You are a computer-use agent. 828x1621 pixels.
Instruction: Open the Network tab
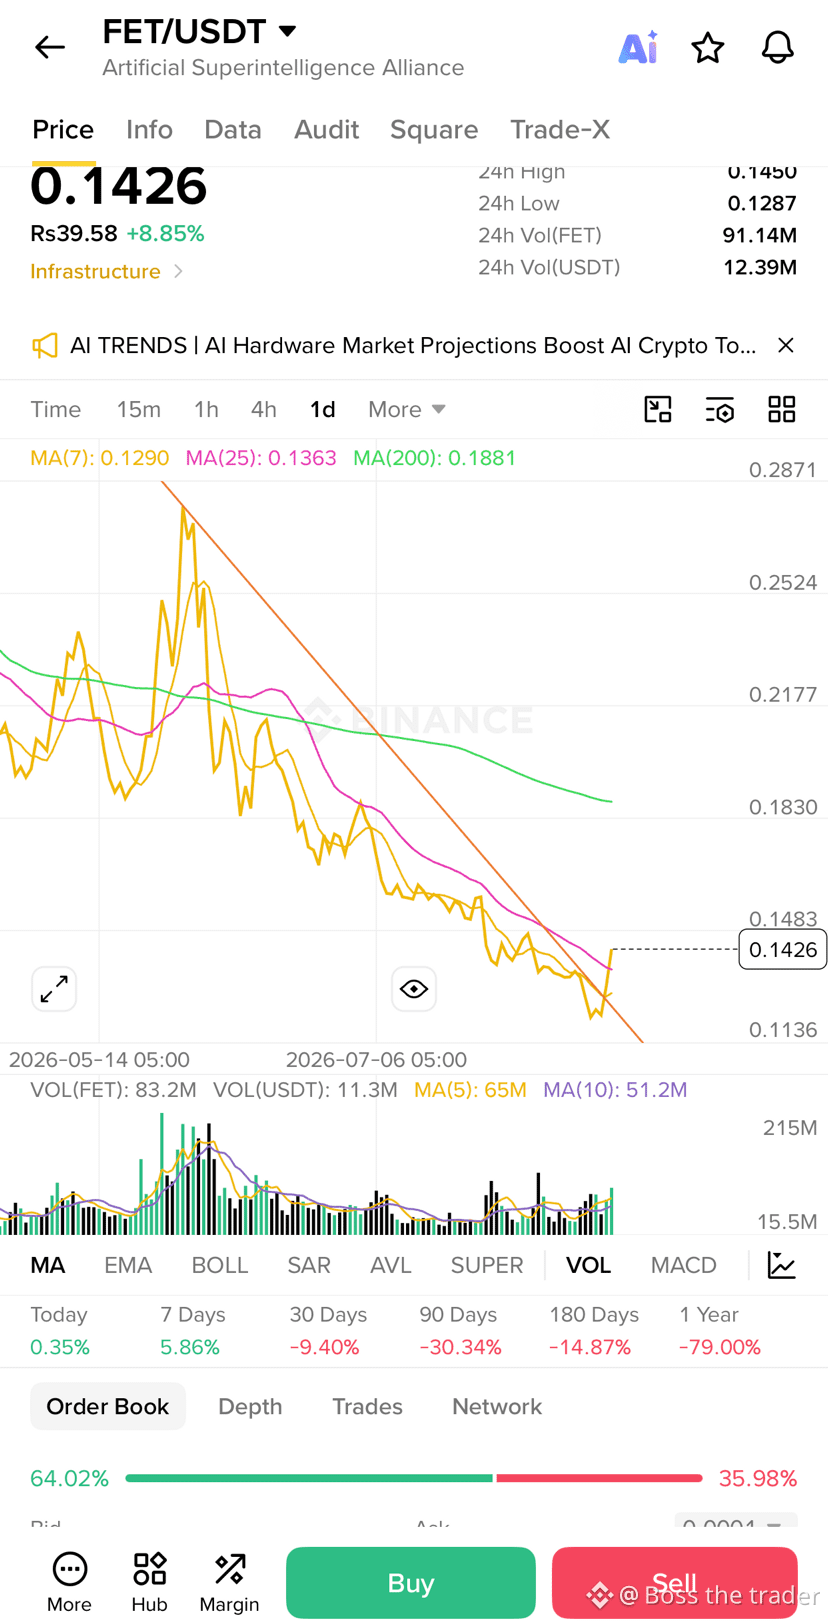[x=497, y=1407]
